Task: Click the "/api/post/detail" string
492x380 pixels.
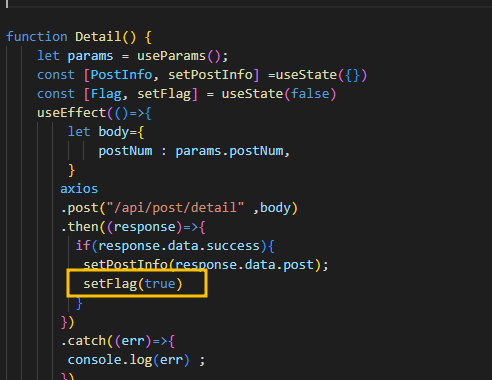Action: tap(175, 208)
